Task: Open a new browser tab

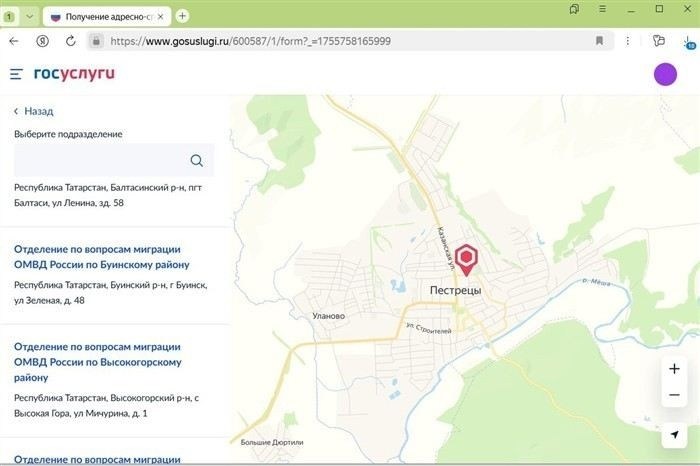Action: (x=182, y=16)
